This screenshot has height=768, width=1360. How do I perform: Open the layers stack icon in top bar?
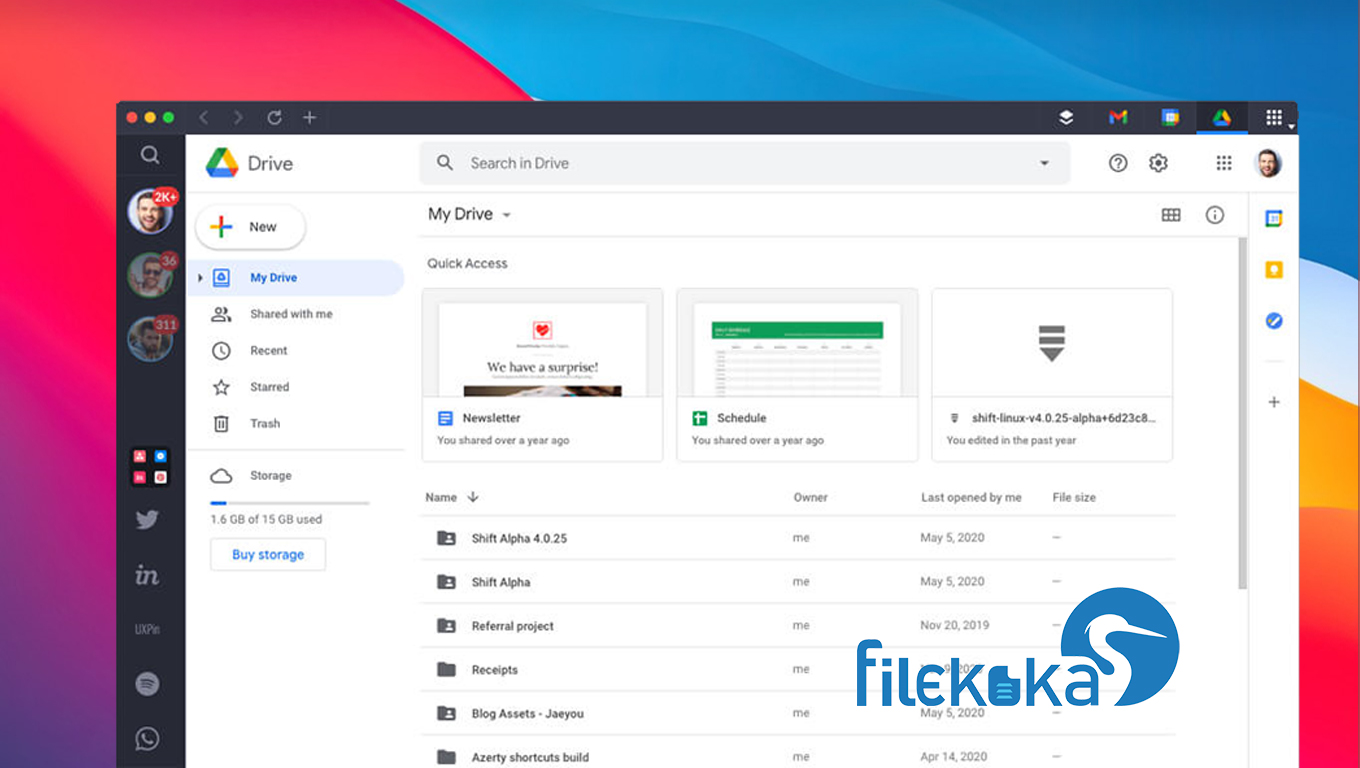(1066, 118)
